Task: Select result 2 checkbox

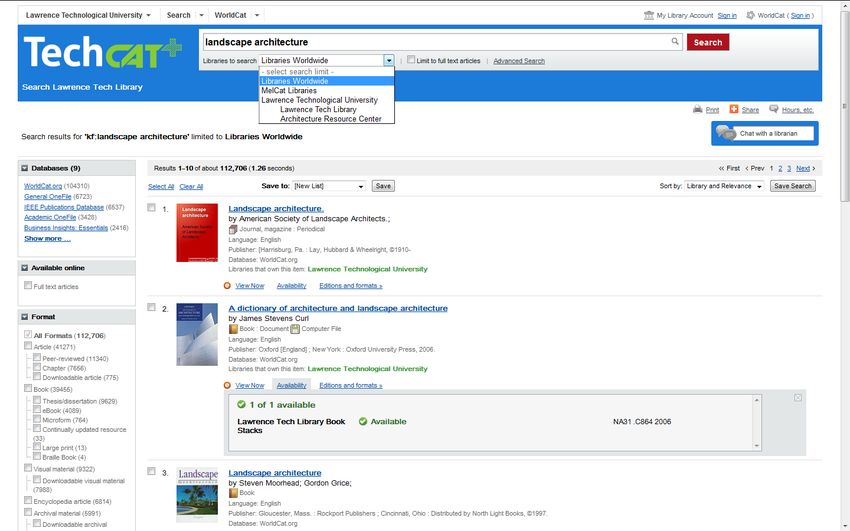Action: click(151, 307)
